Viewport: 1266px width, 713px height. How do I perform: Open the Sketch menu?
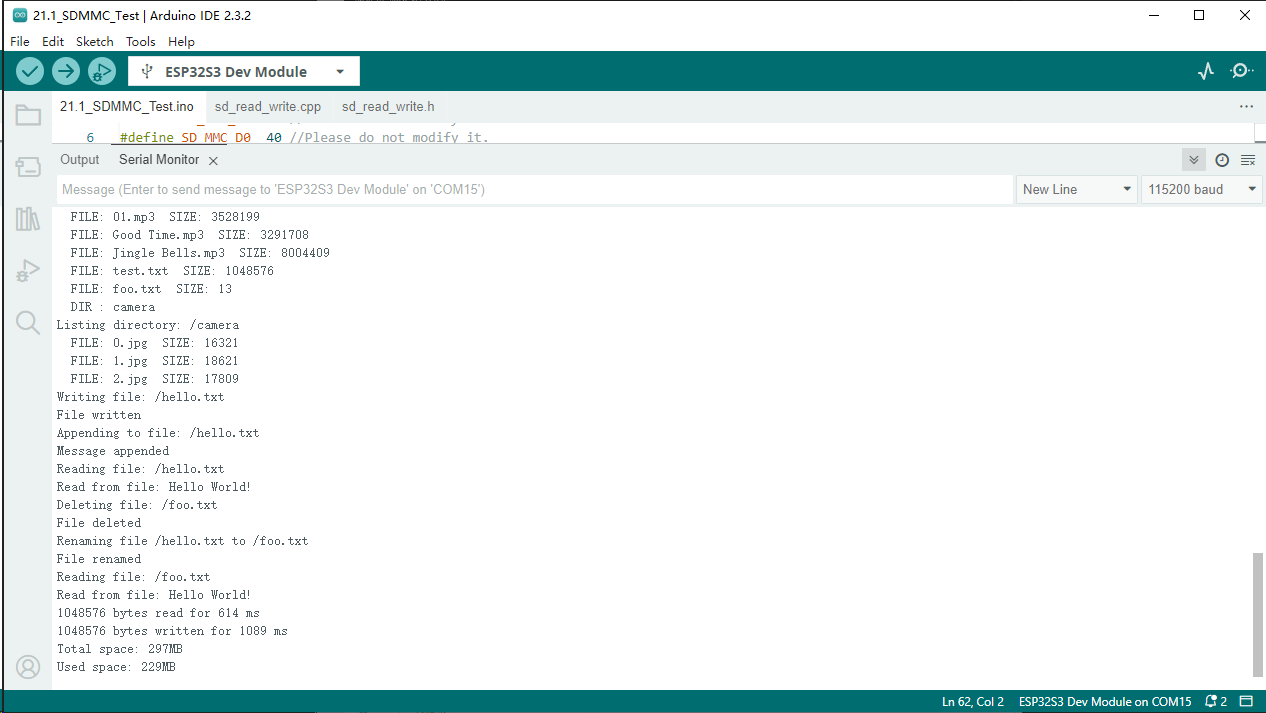click(95, 41)
